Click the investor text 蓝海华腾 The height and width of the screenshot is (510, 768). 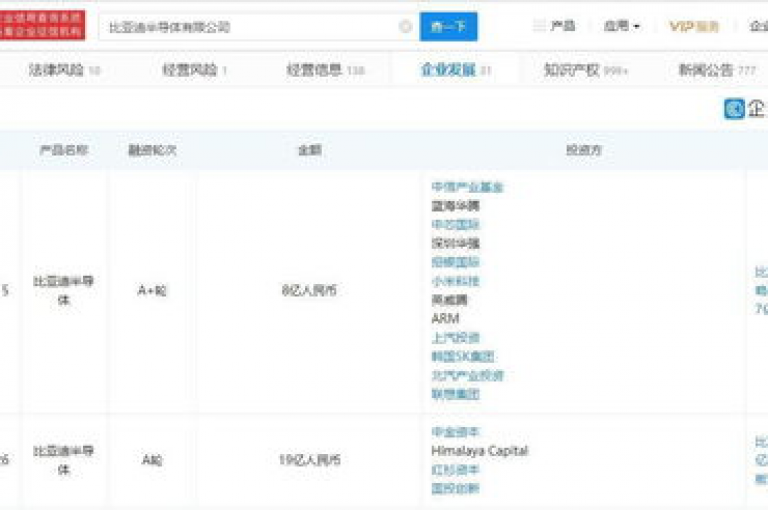pyautogui.click(x=456, y=206)
